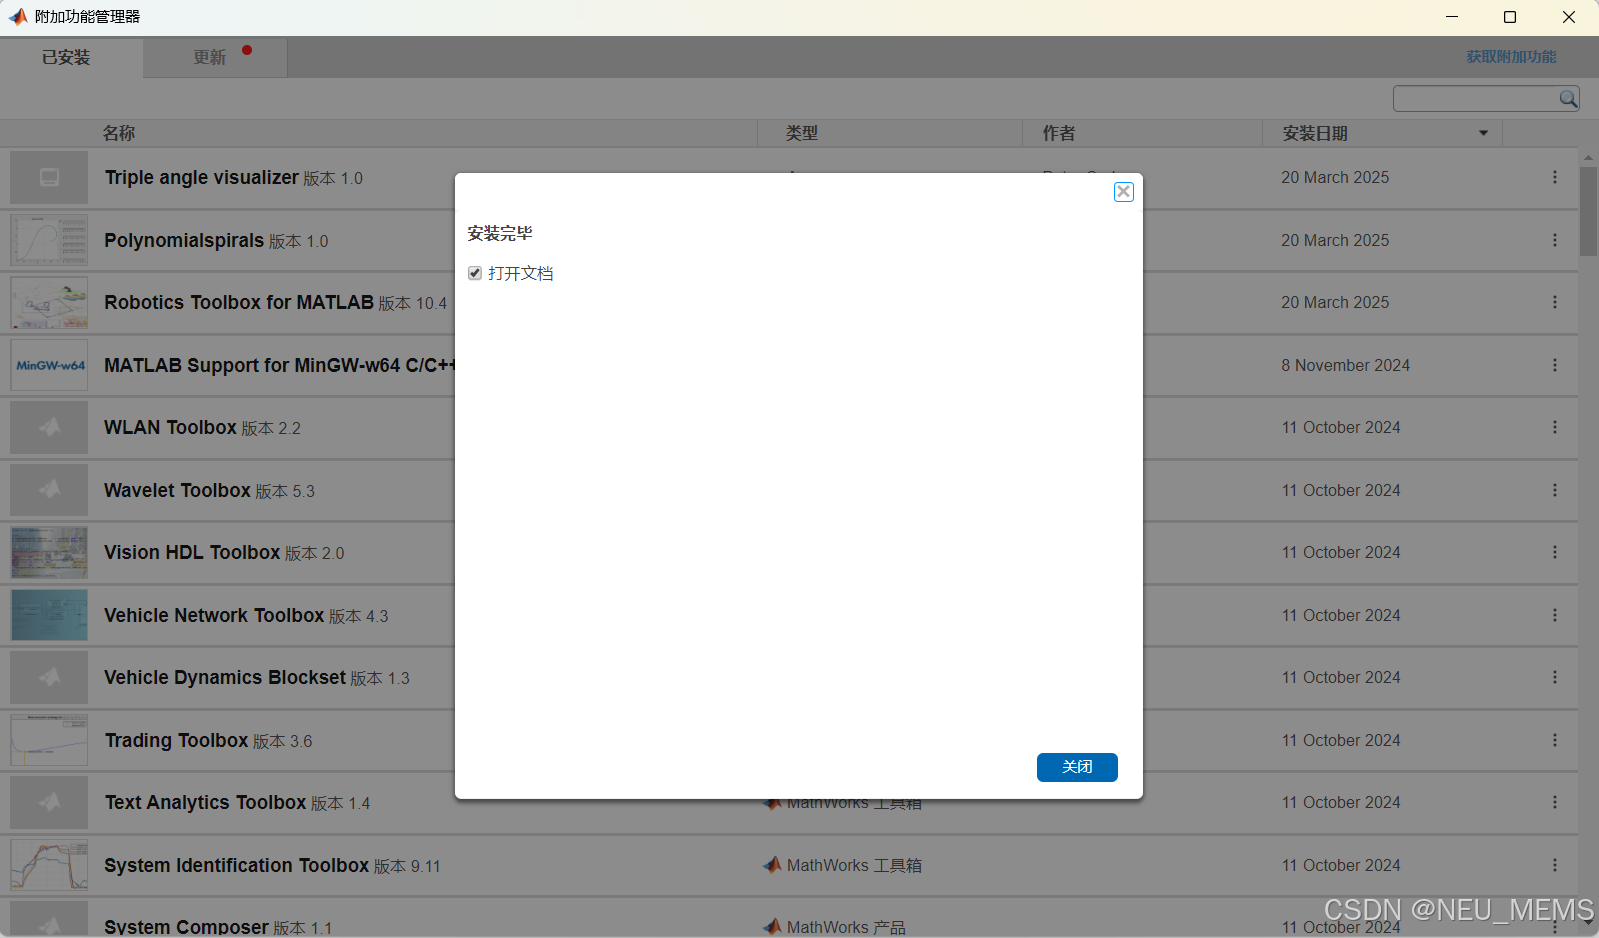Switch to the 已安装 tab

pyautogui.click(x=66, y=58)
